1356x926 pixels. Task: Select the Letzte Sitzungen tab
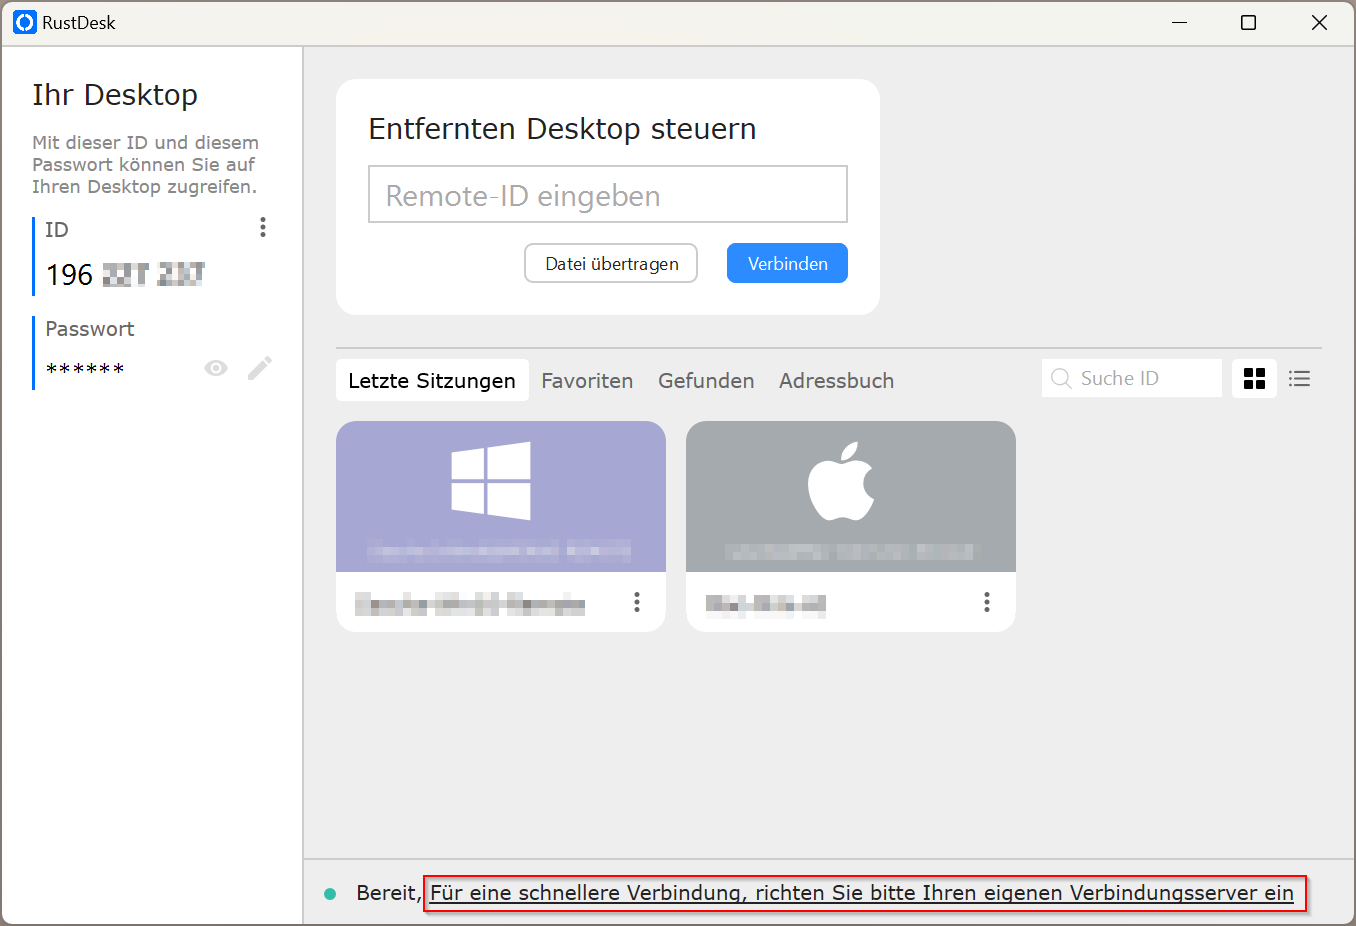click(x=432, y=380)
